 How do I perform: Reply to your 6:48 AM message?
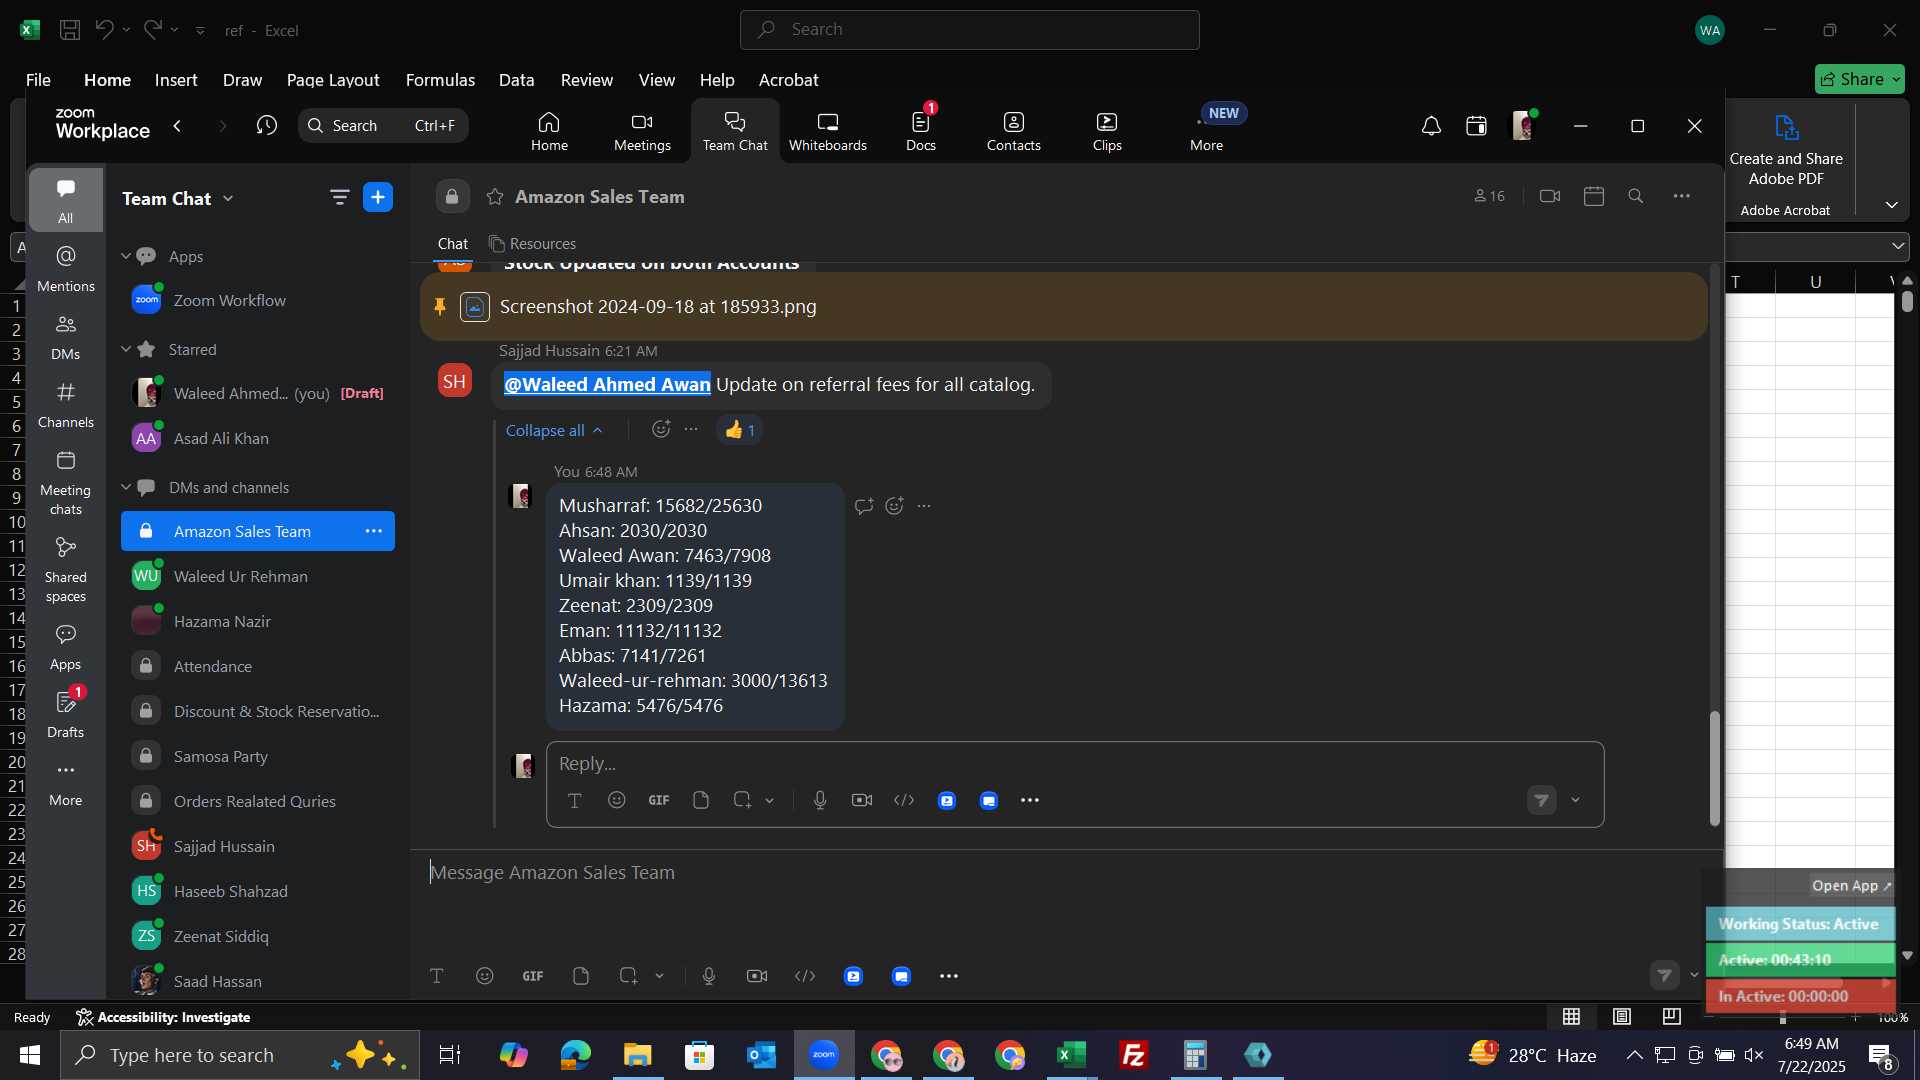click(x=864, y=506)
